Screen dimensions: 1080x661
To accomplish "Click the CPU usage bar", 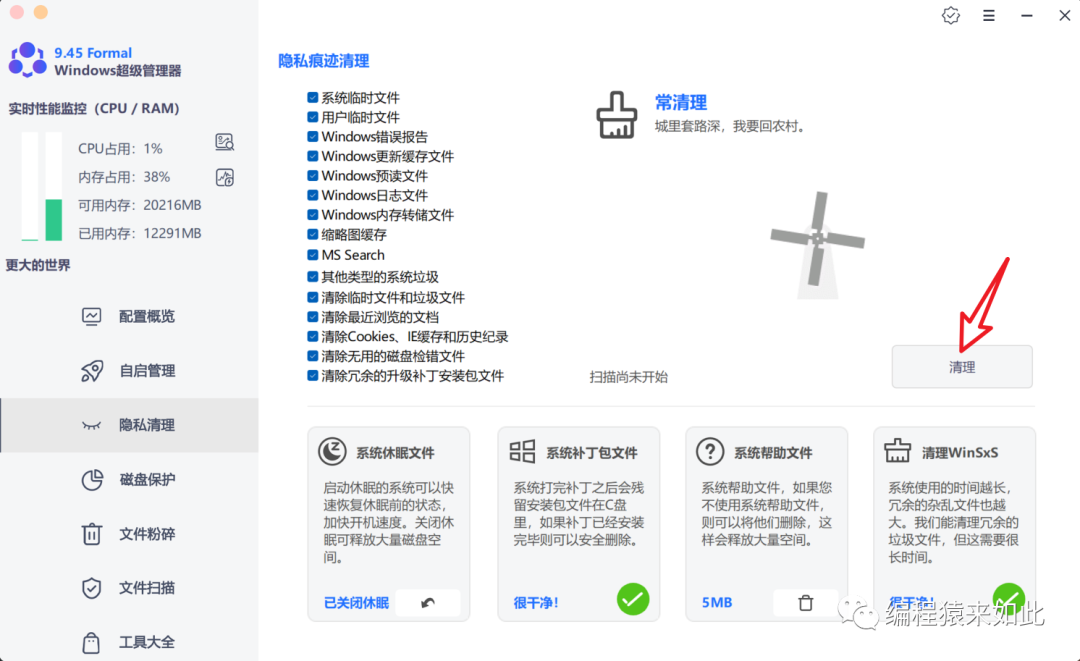I will [x=30, y=186].
